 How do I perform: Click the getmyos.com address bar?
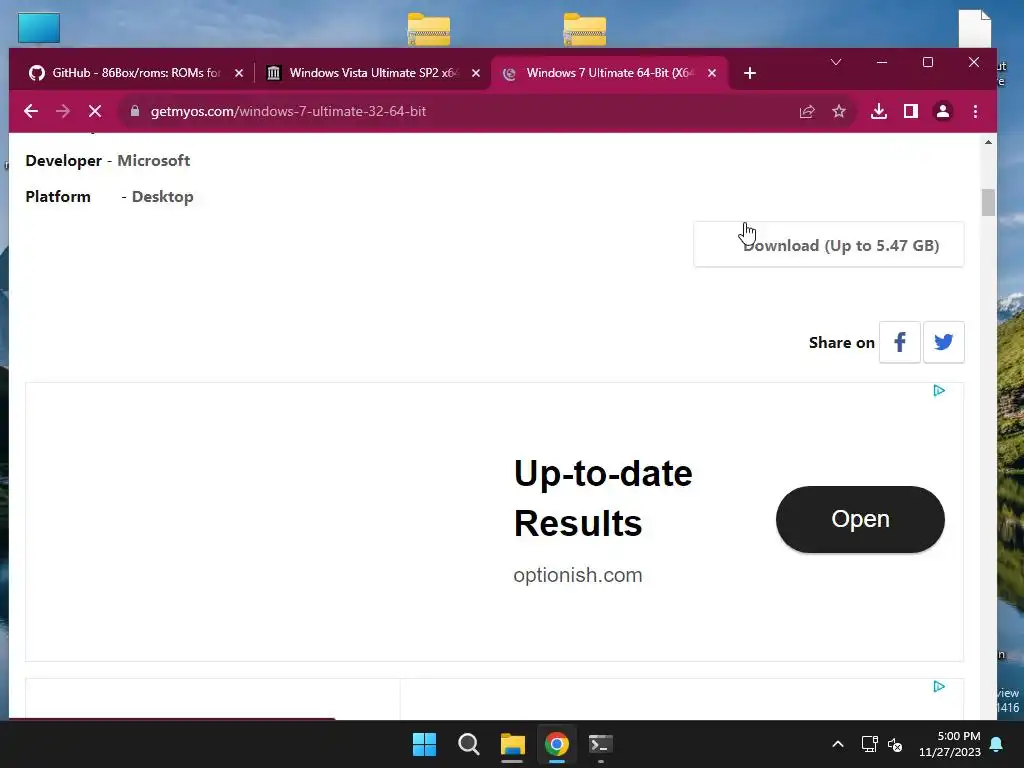tap(457, 112)
